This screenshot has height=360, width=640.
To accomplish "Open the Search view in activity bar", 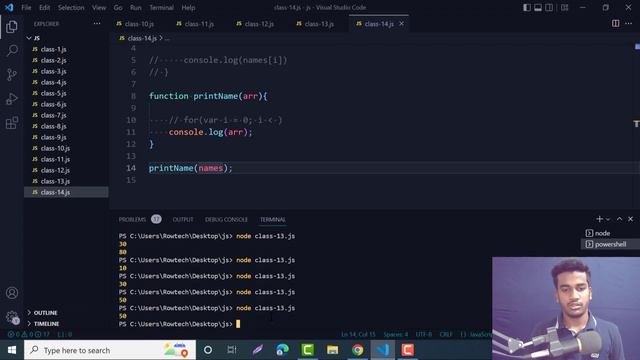I will [x=12, y=51].
